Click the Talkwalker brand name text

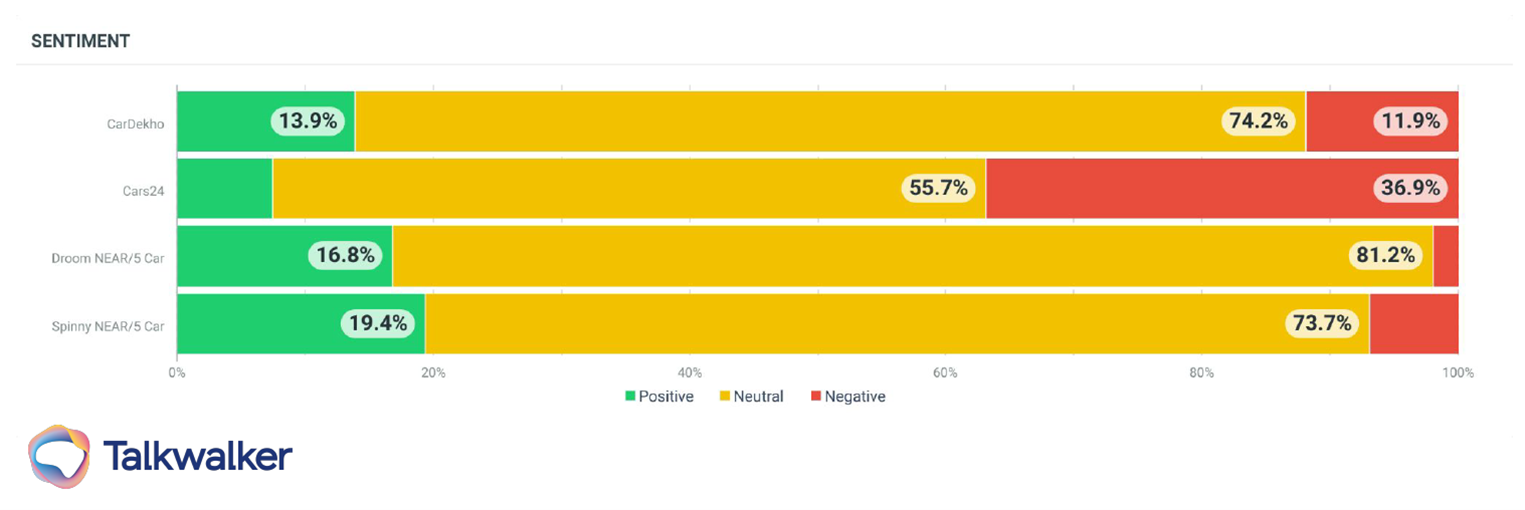point(197,456)
